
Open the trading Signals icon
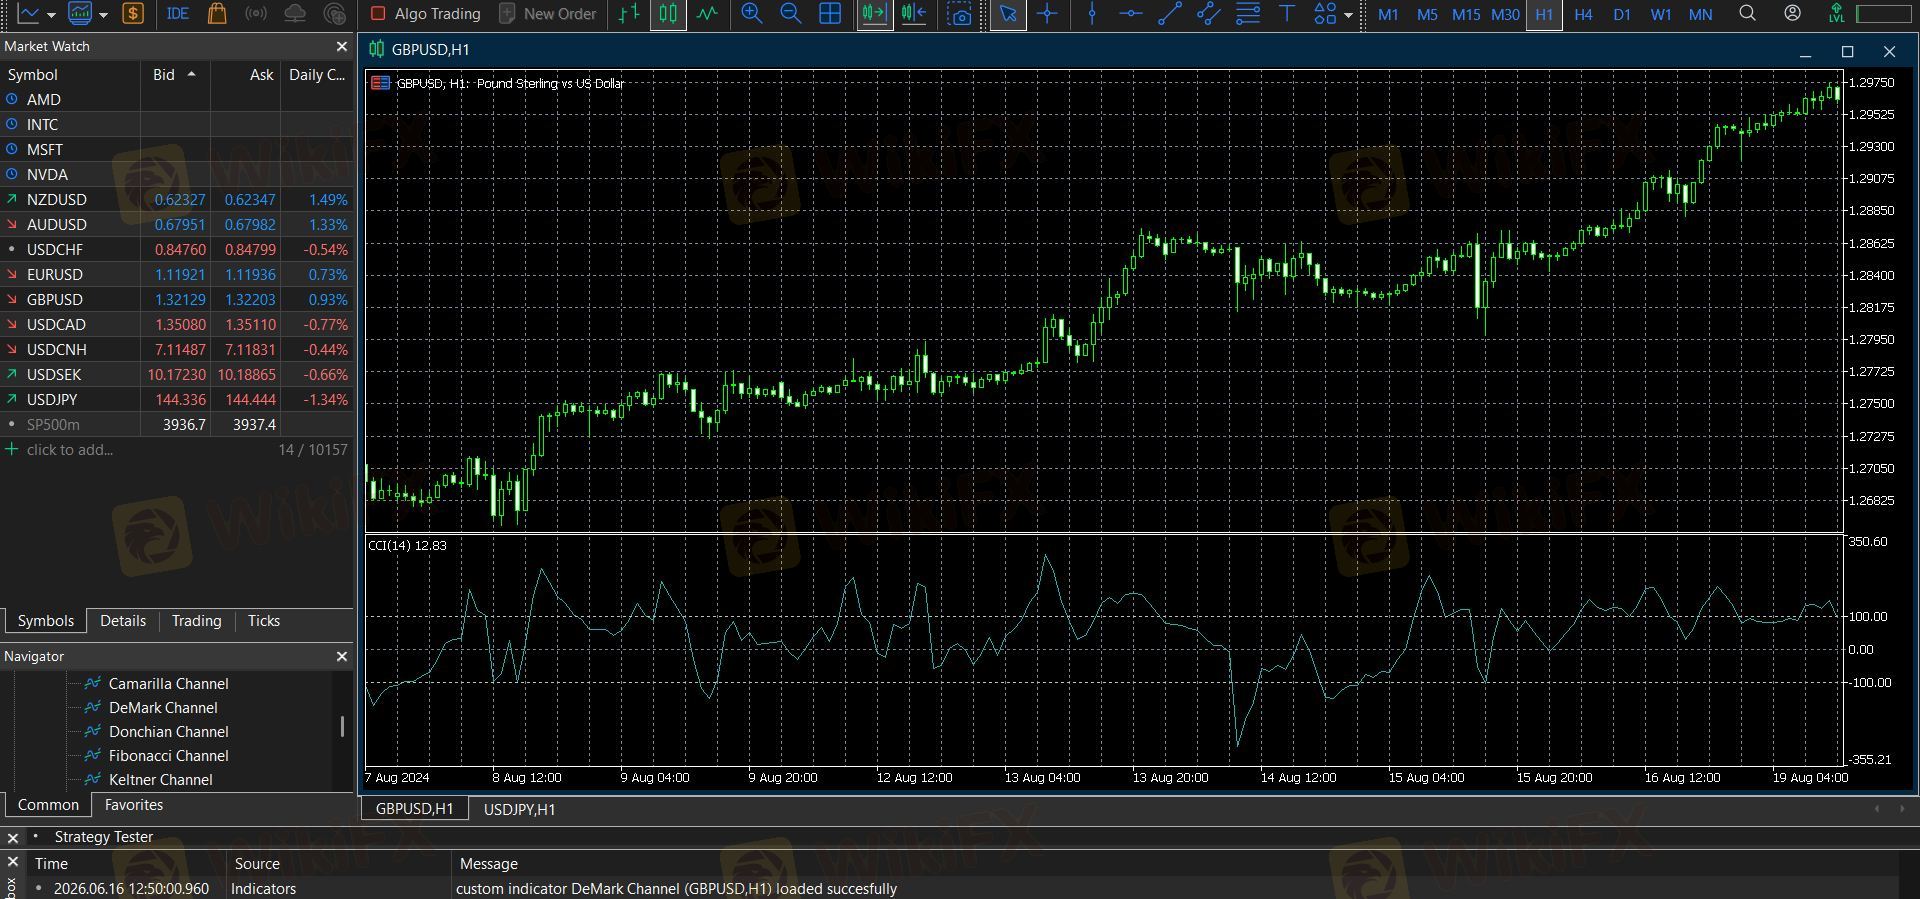pos(256,14)
